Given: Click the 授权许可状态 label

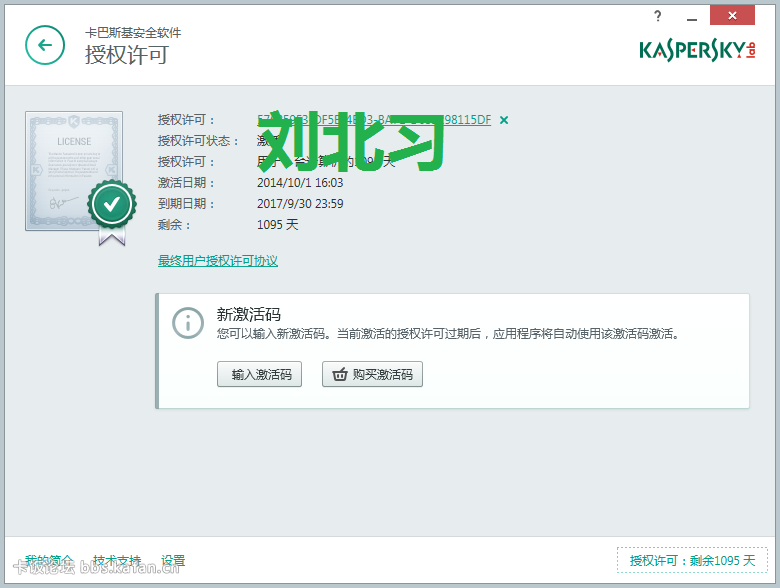Looking at the screenshot, I should (x=198, y=141).
